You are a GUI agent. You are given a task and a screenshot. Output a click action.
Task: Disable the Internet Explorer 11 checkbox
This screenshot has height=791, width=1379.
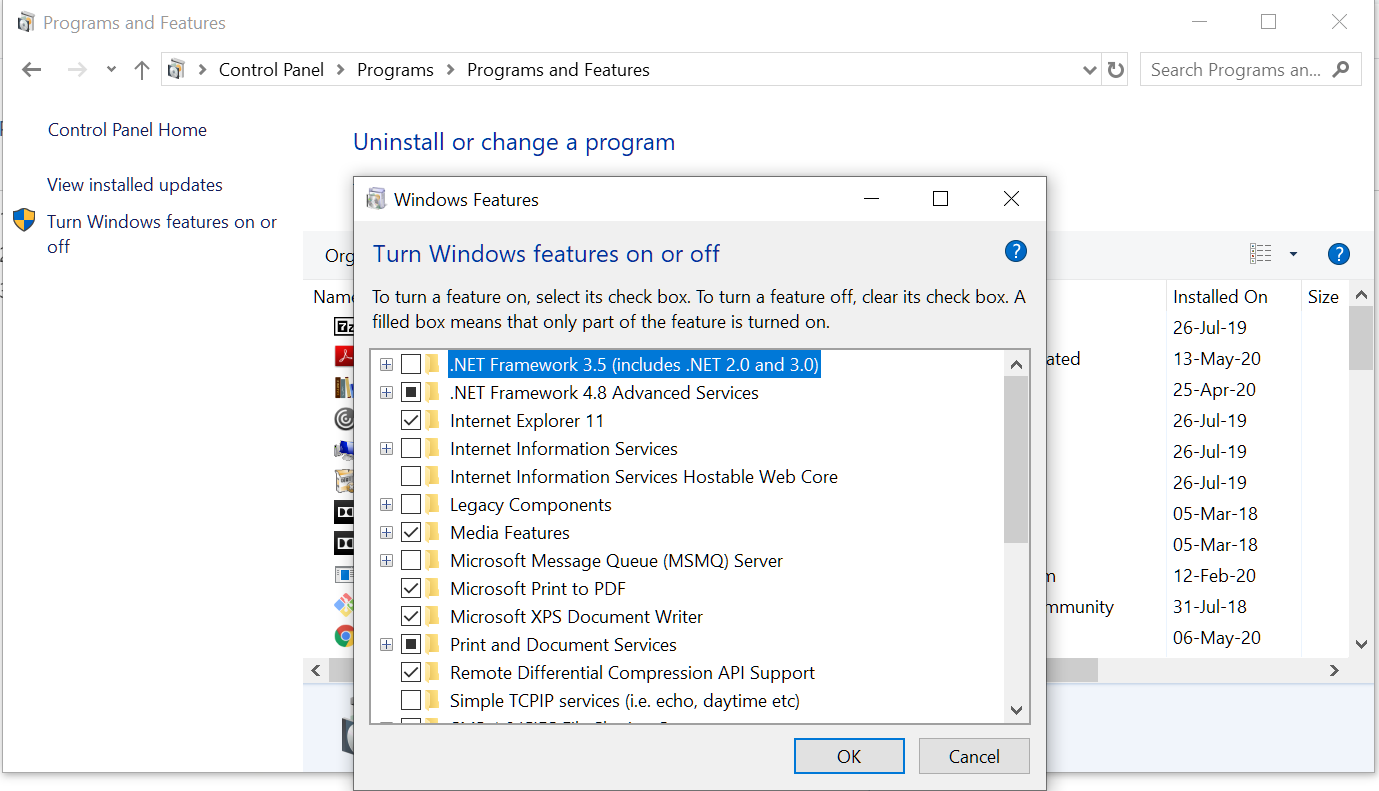click(410, 420)
